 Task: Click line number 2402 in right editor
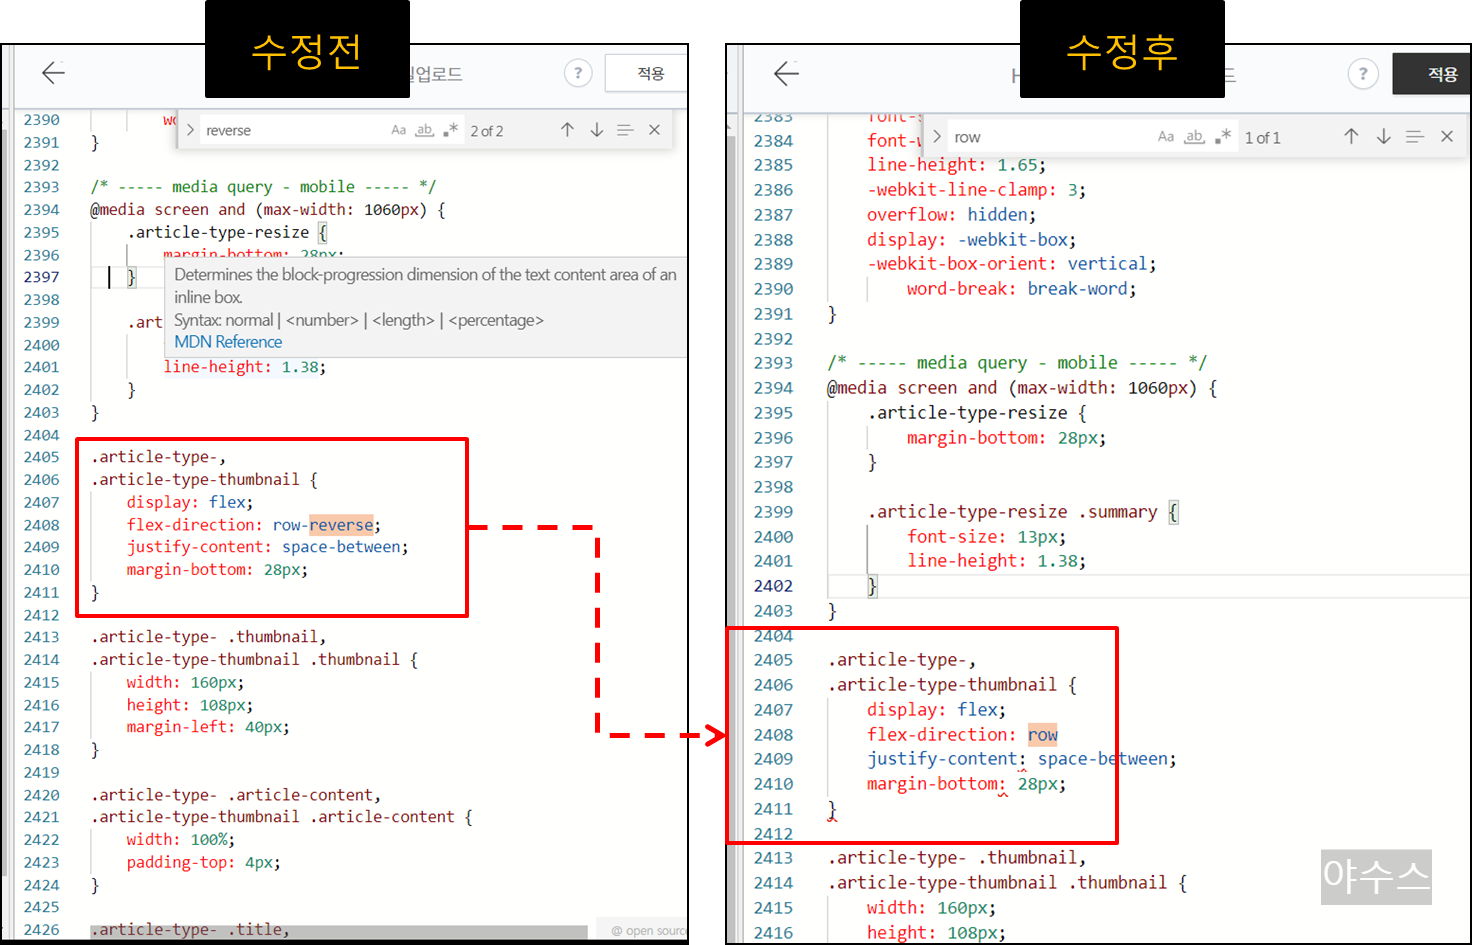click(773, 586)
